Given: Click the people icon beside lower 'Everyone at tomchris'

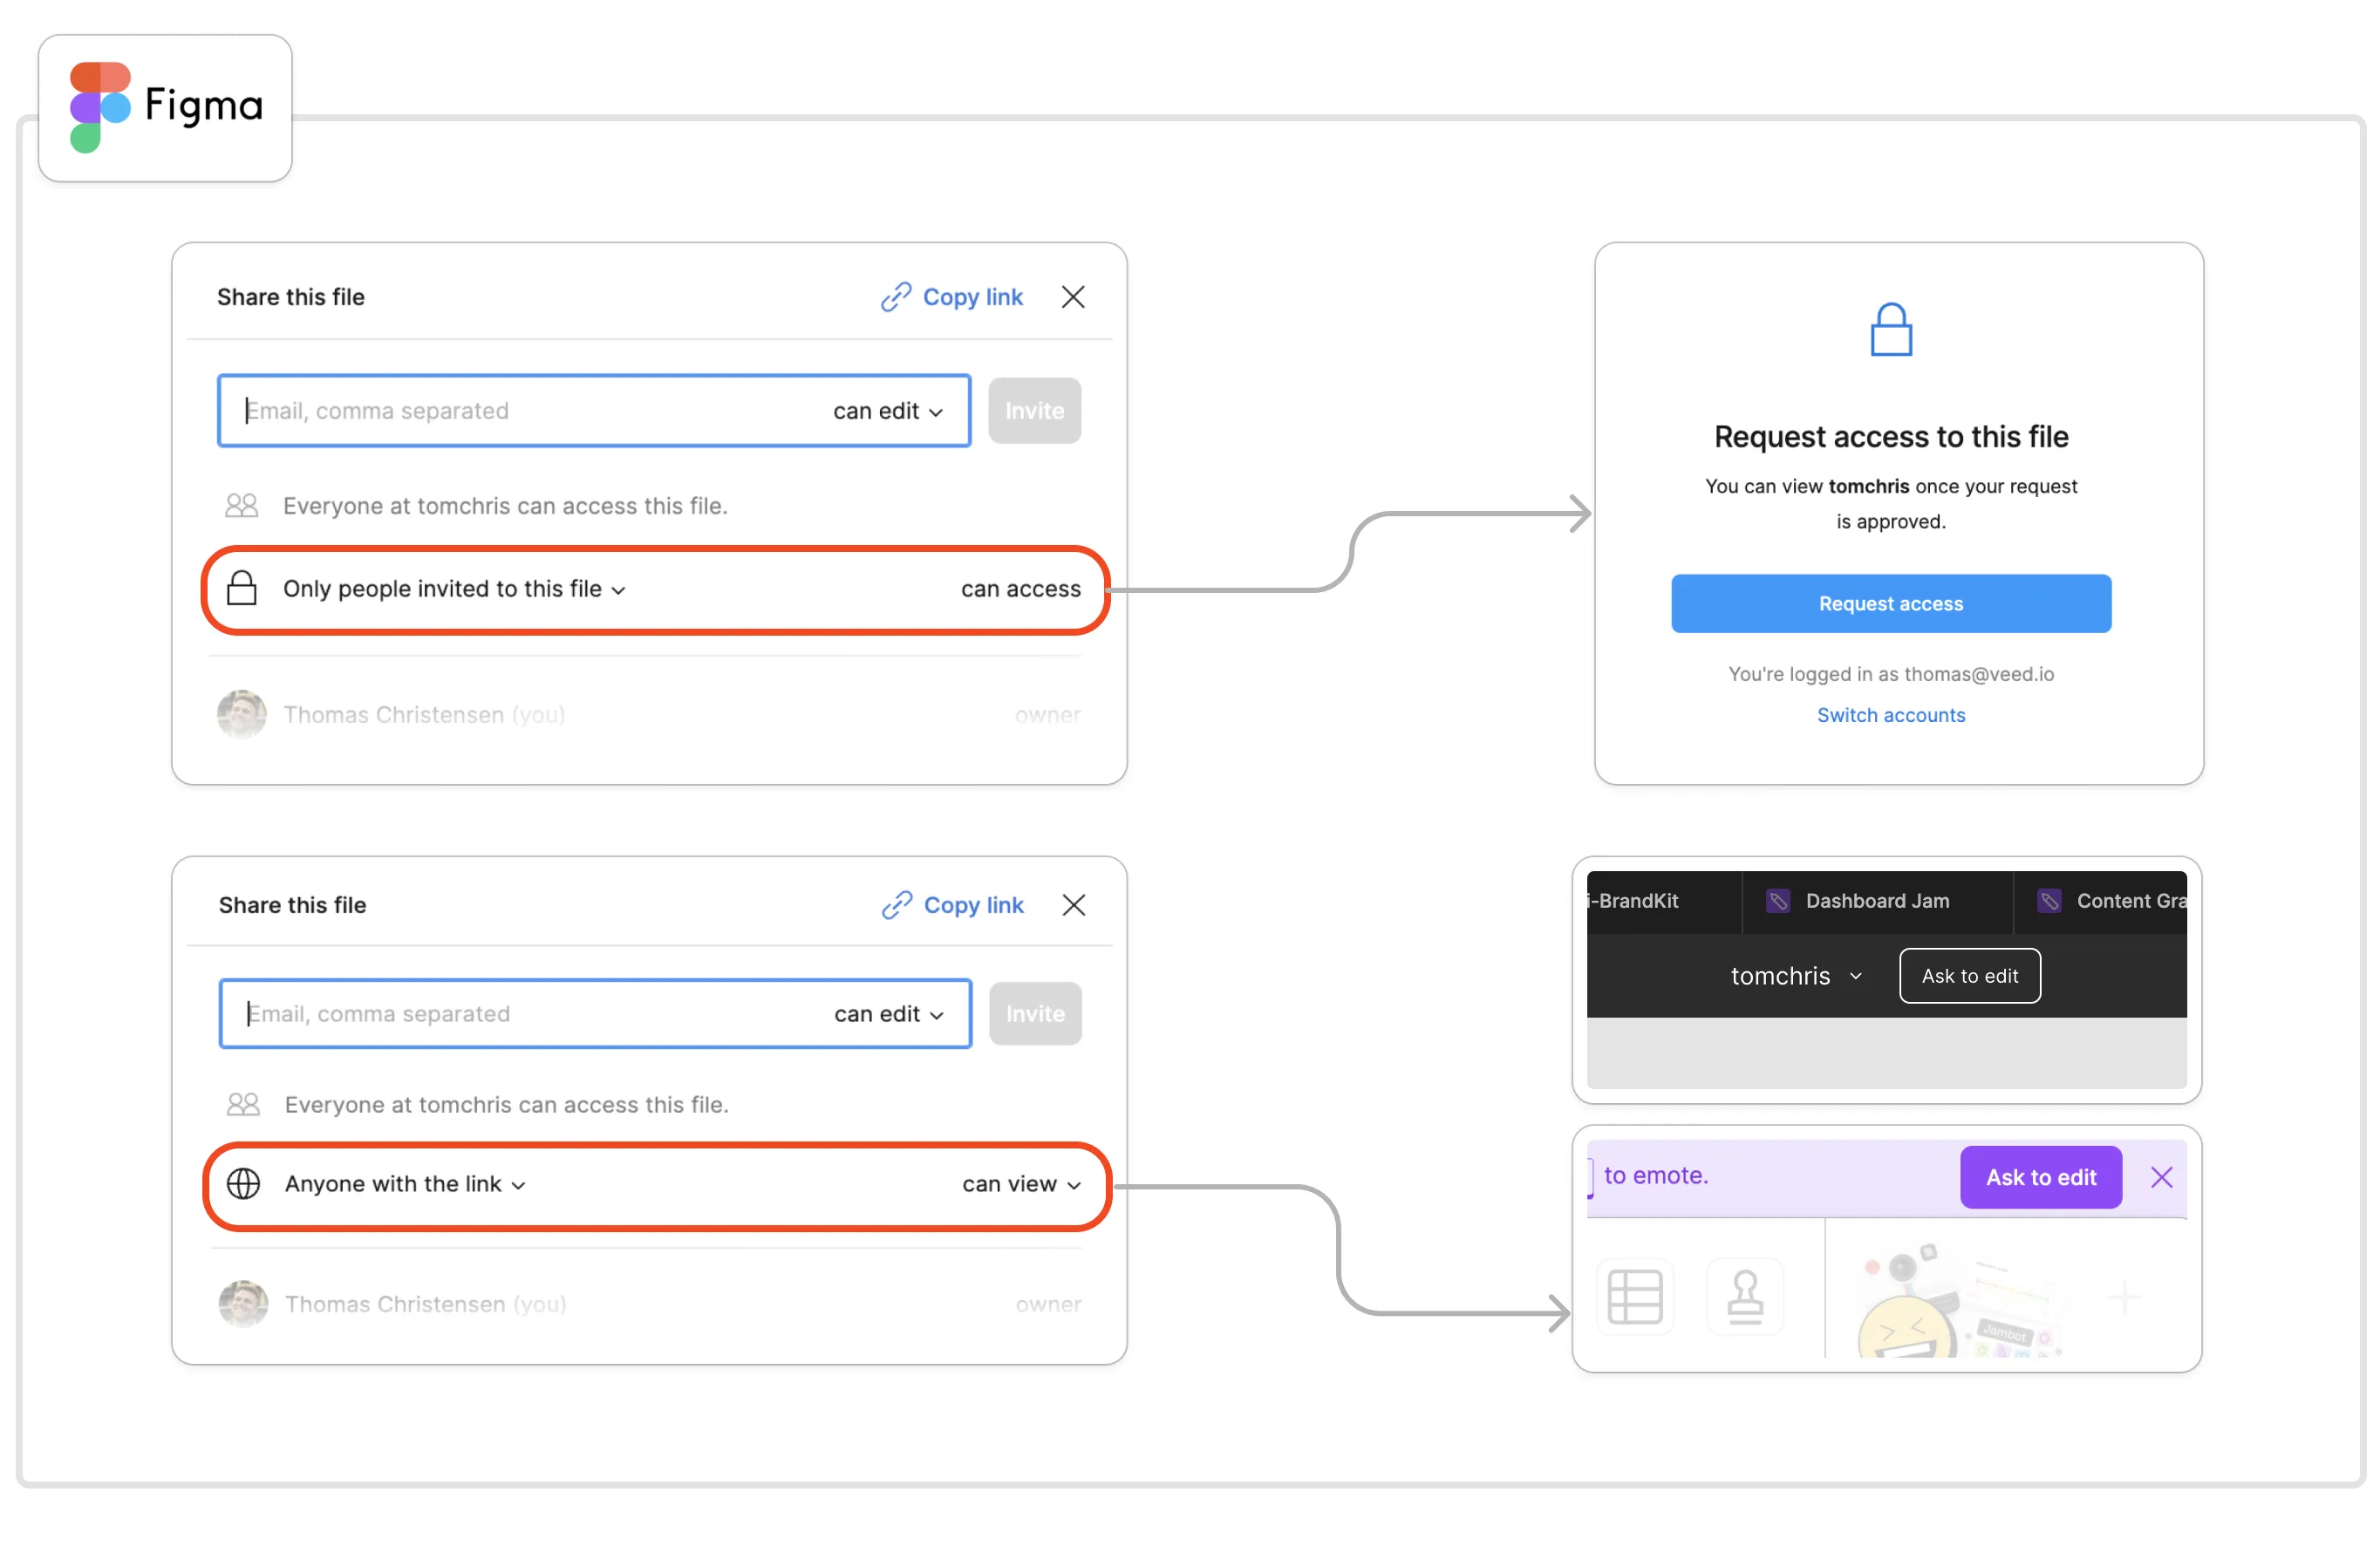Looking at the screenshot, I should 243,1104.
